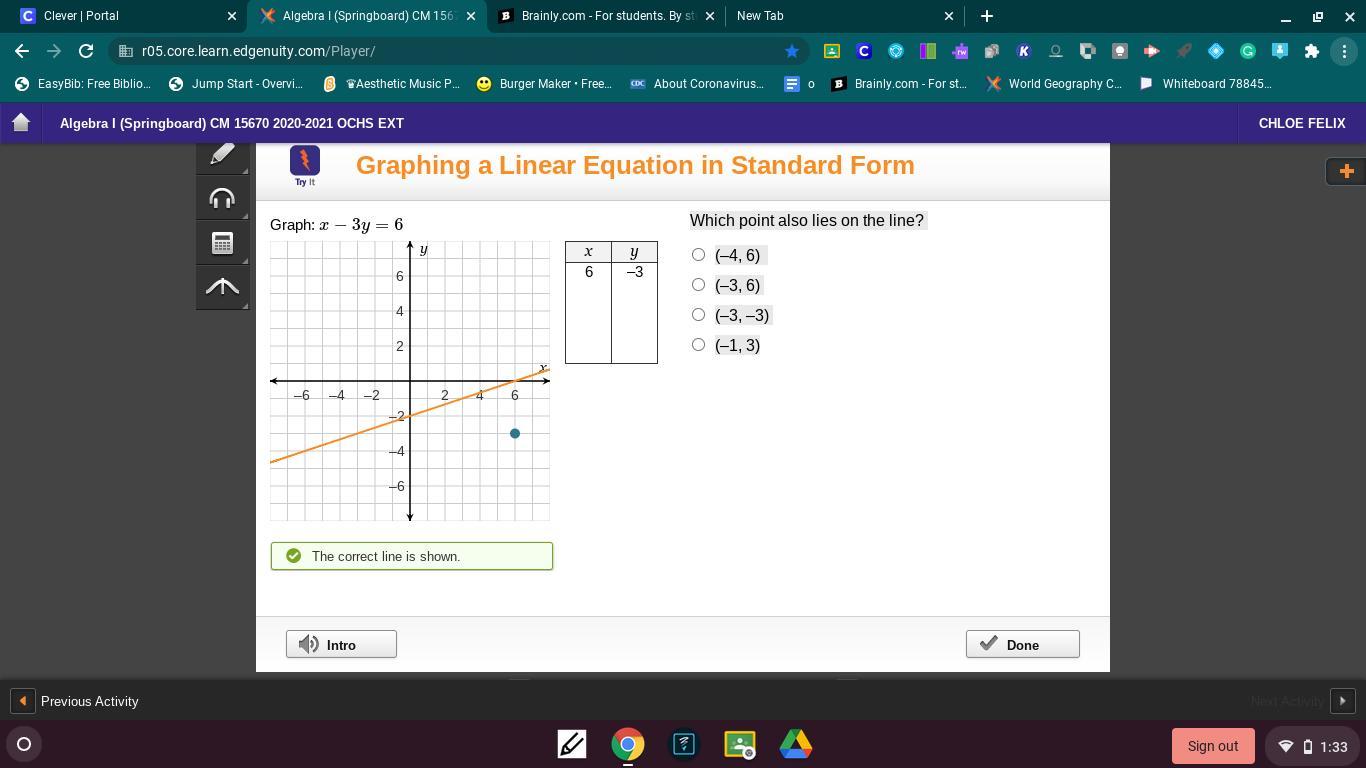Click the Next Activity arrow
Image resolution: width=1366 pixels, height=768 pixels.
[x=1342, y=701]
